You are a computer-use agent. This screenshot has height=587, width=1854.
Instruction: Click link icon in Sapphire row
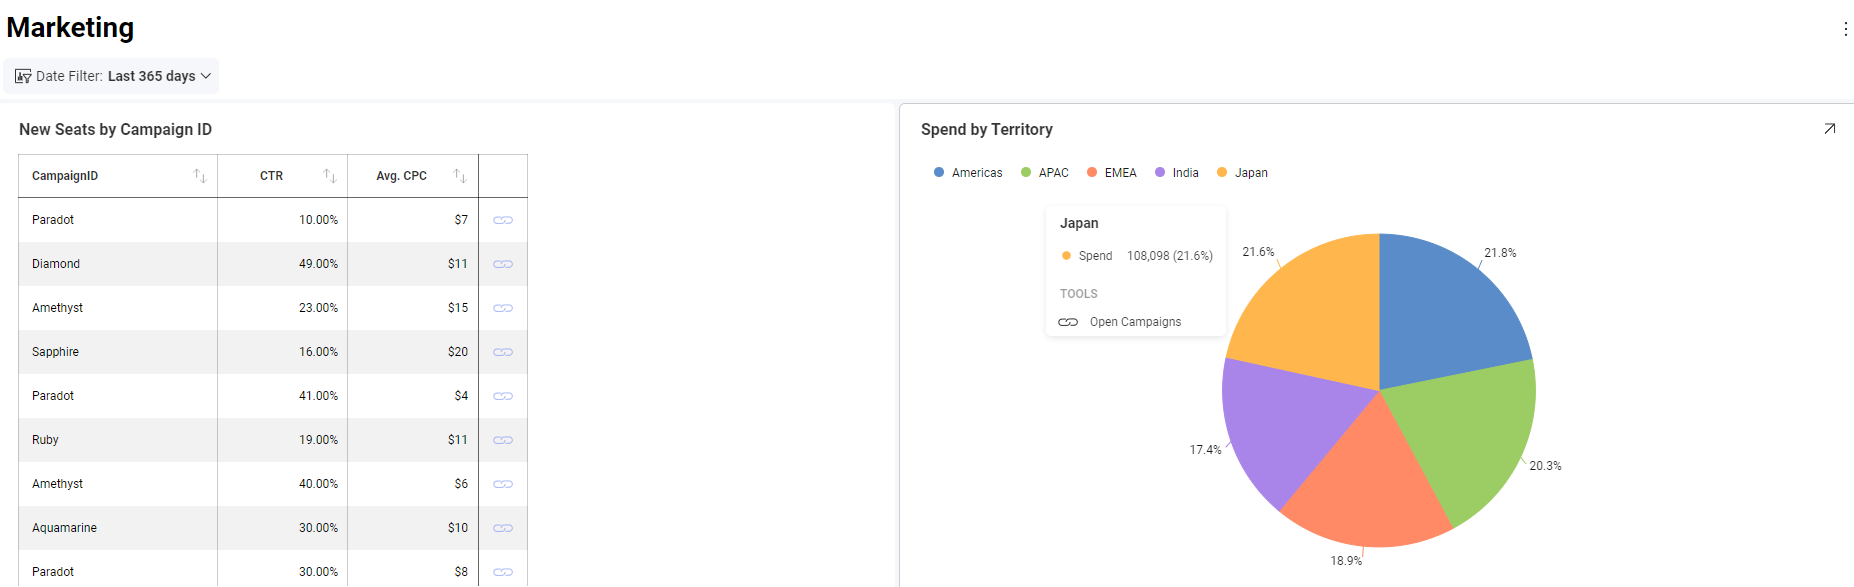(x=503, y=352)
